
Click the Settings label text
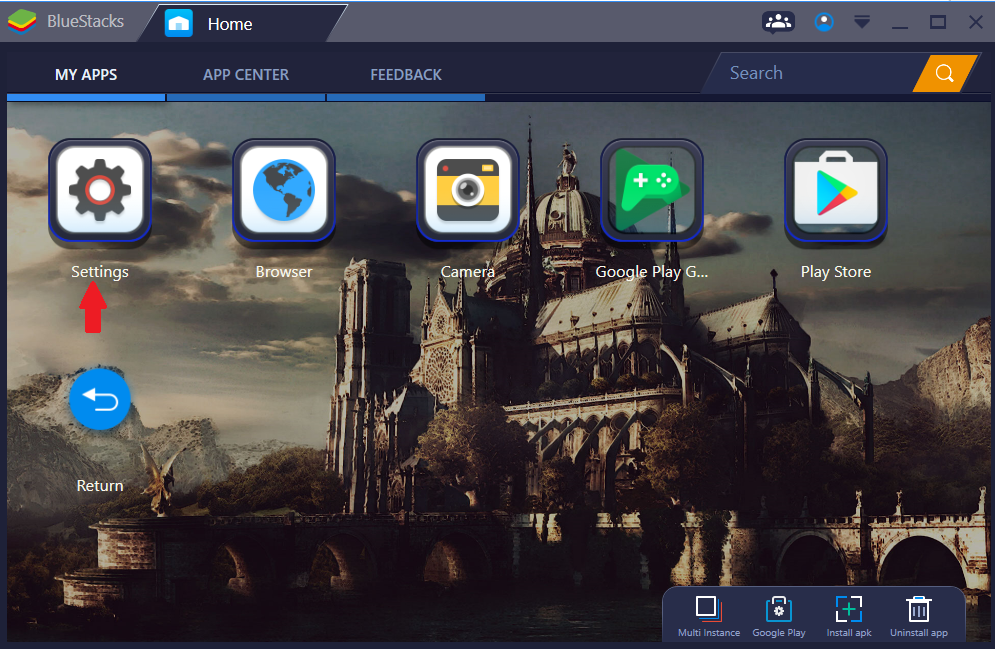[x=100, y=272]
